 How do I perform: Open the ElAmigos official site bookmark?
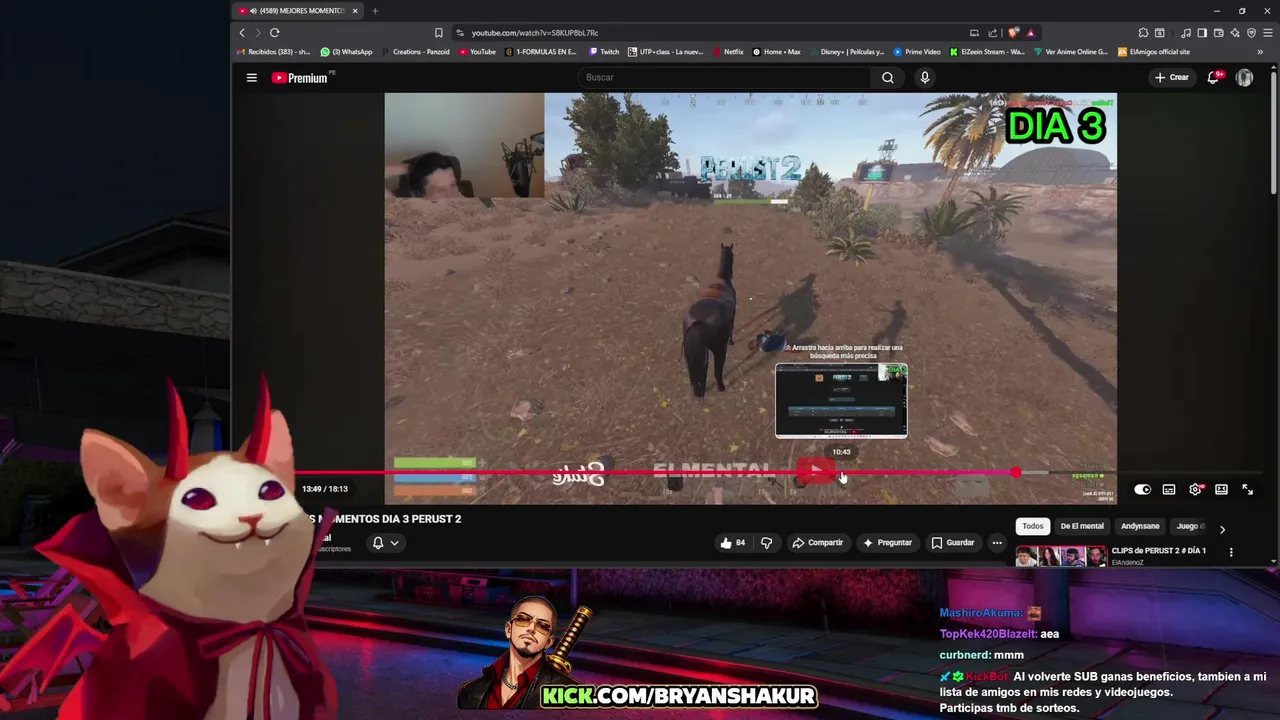point(1153,52)
